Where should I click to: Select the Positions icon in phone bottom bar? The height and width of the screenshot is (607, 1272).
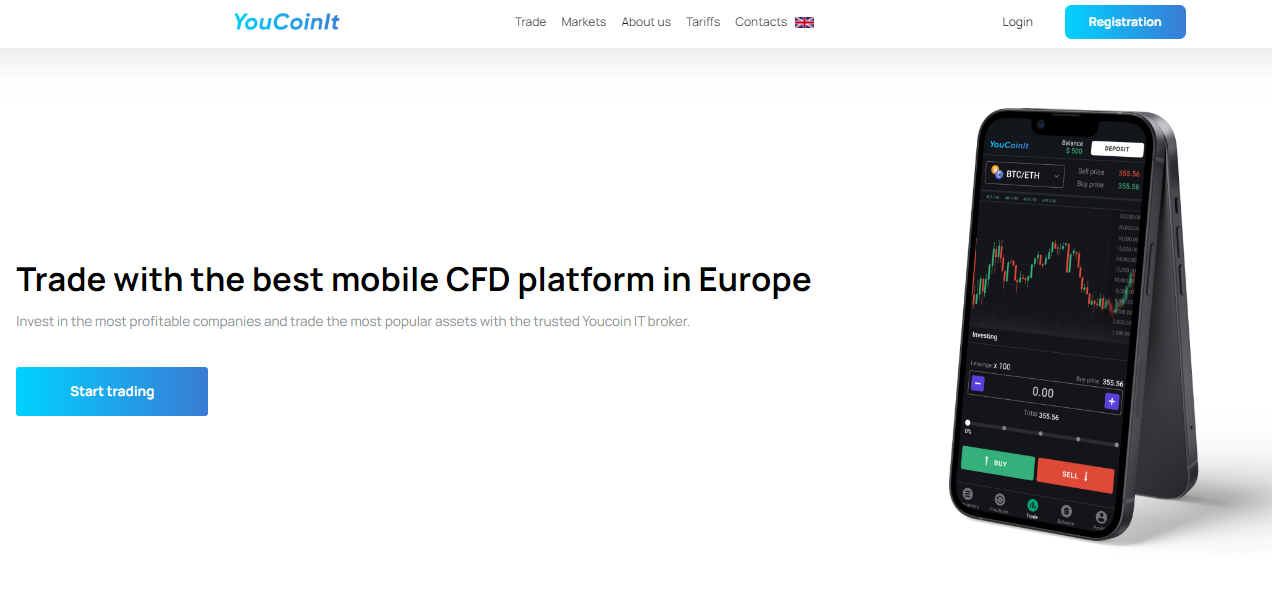click(x=999, y=501)
